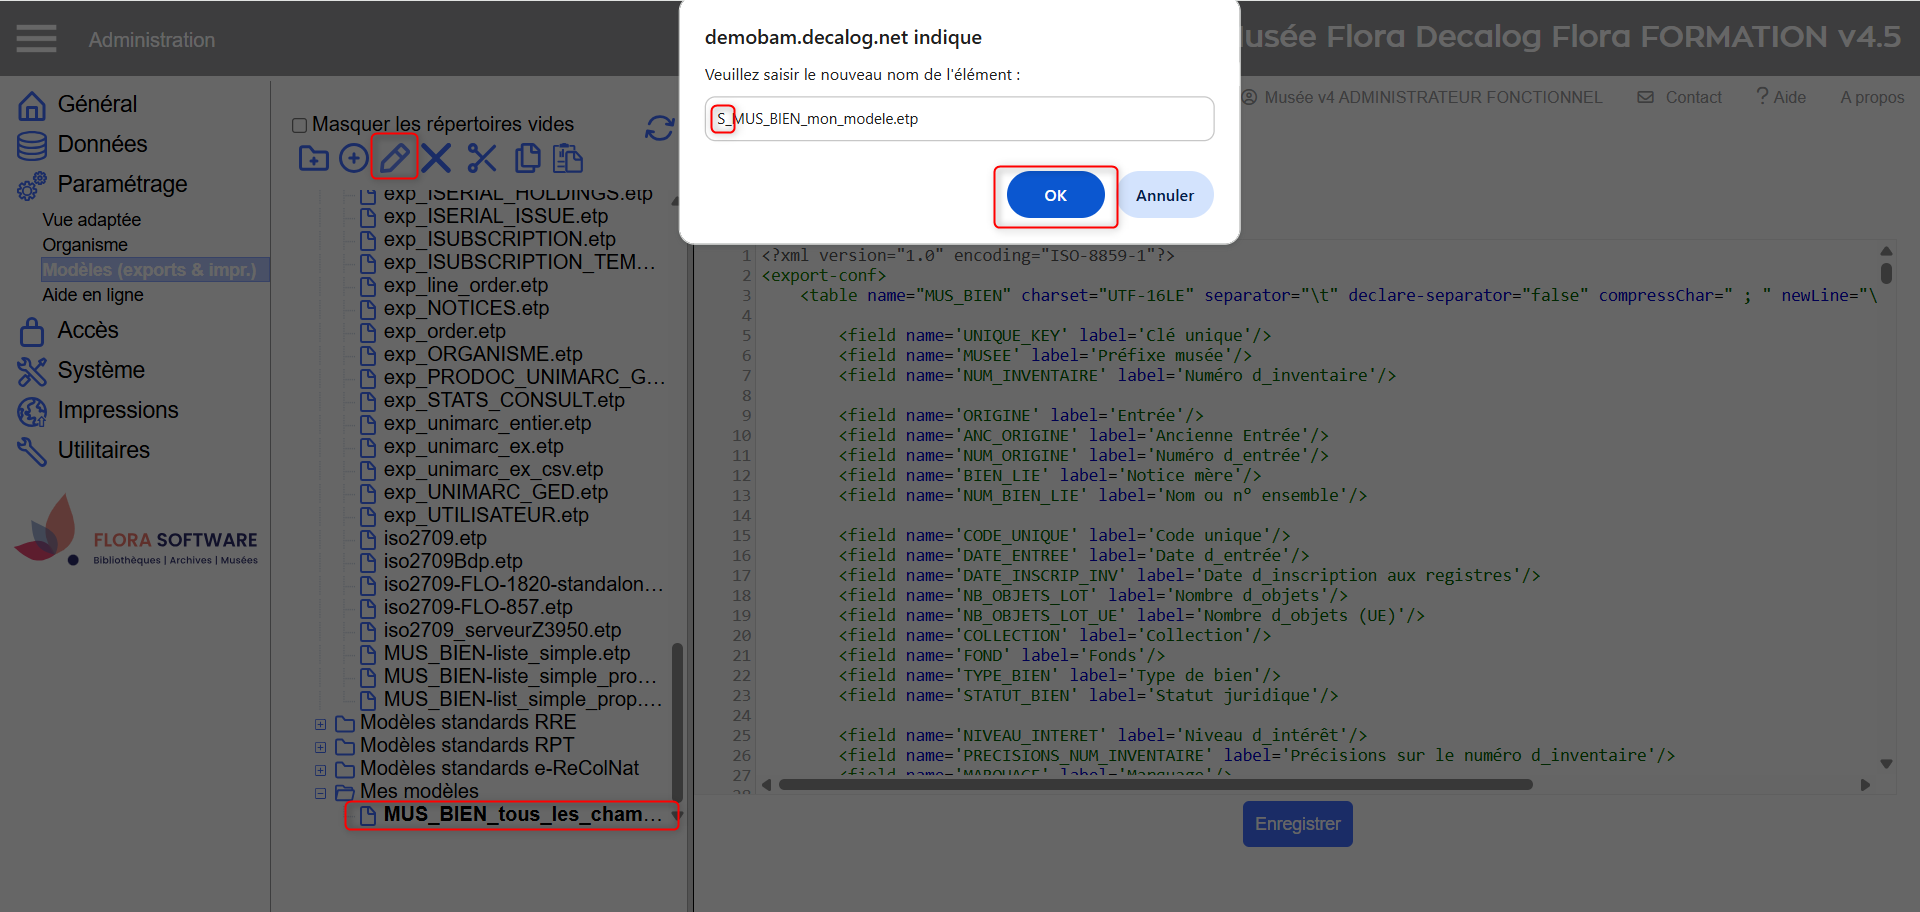Confirm rename with OK button
The height and width of the screenshot is (912, 1920).
[1055, 195]
